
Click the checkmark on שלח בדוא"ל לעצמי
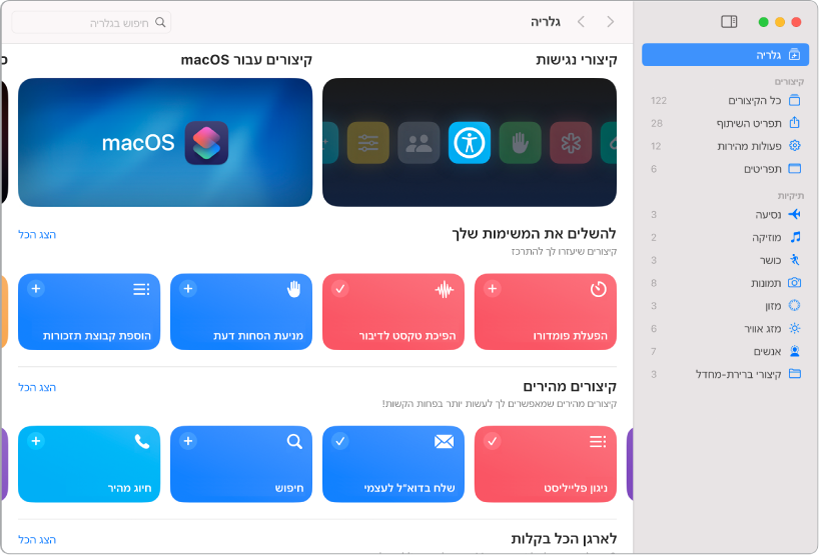pyautogui.click(x=340, y=441)
